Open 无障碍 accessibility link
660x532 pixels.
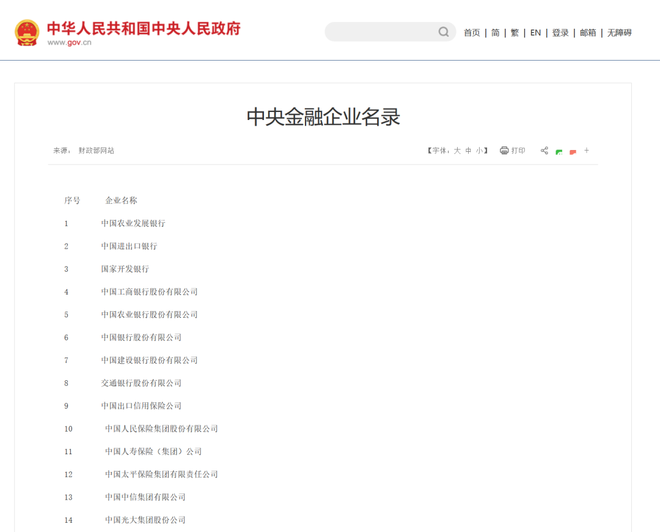pos(619,33)
